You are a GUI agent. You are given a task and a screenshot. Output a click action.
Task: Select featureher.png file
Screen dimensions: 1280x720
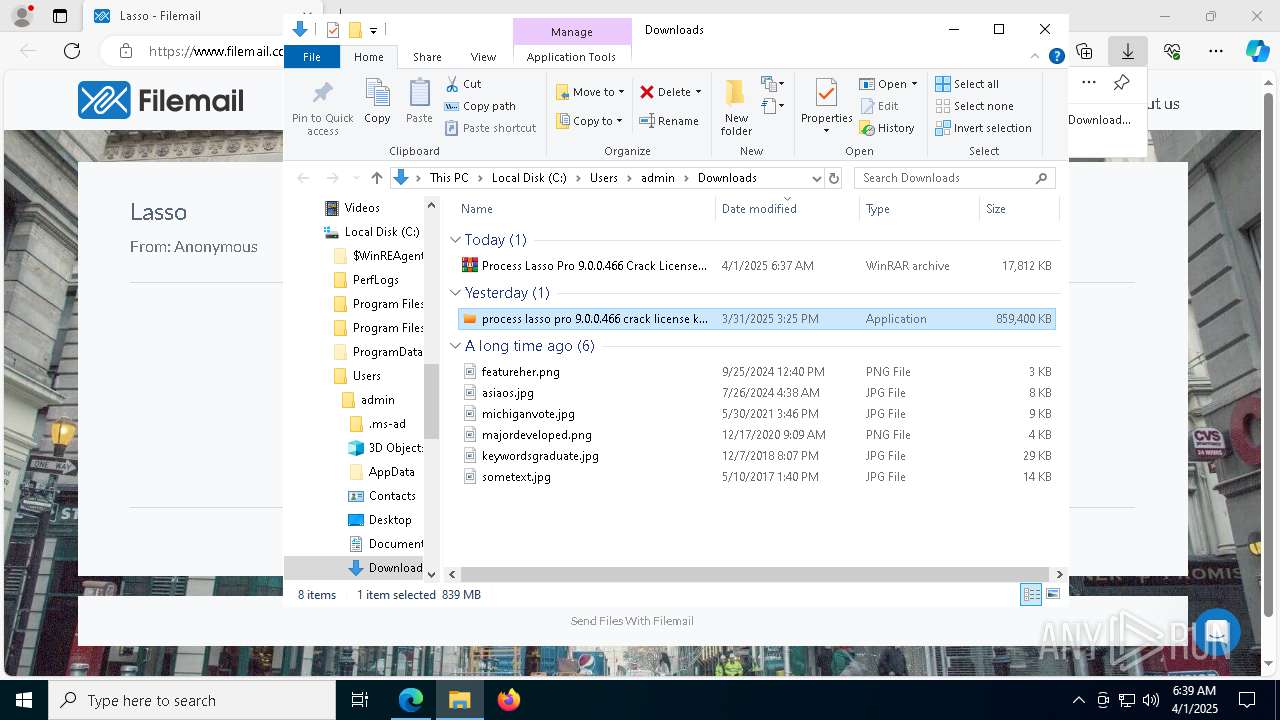point(756,372)
